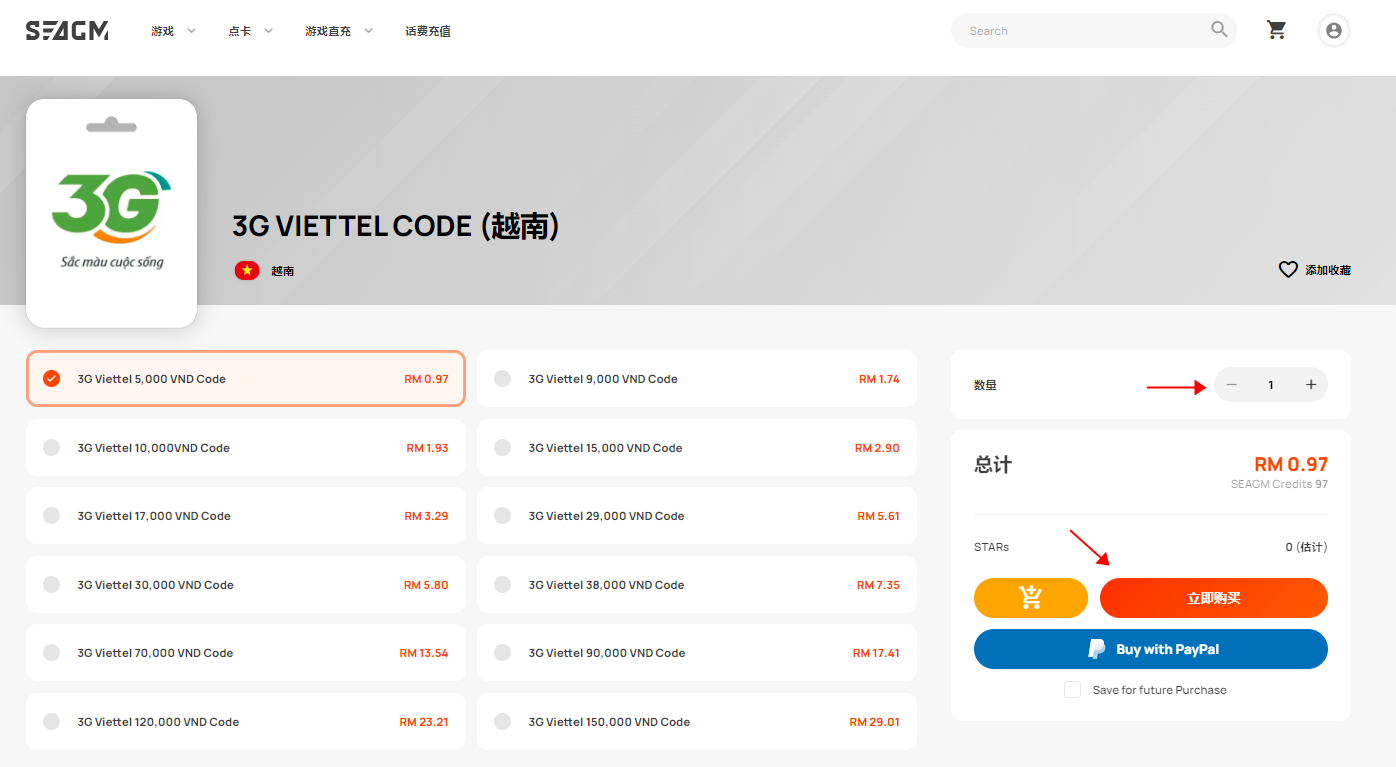Click Buy with PayPal button
The height and width of the screenshot is (767, 1396).
click(1151, 649)
